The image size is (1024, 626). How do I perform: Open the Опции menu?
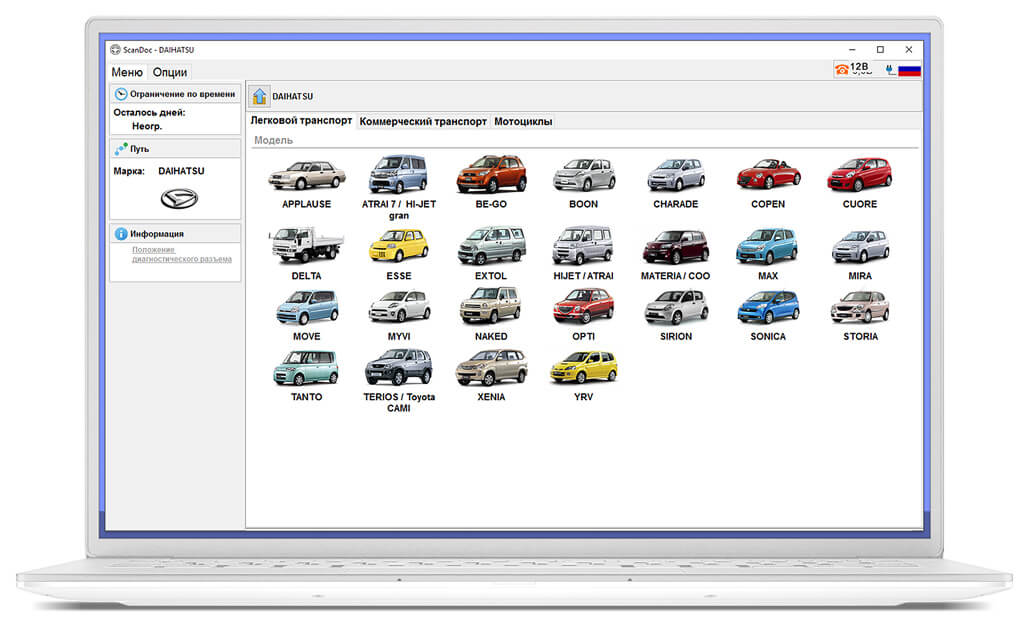pyautogui.click(x=170, y=72)
